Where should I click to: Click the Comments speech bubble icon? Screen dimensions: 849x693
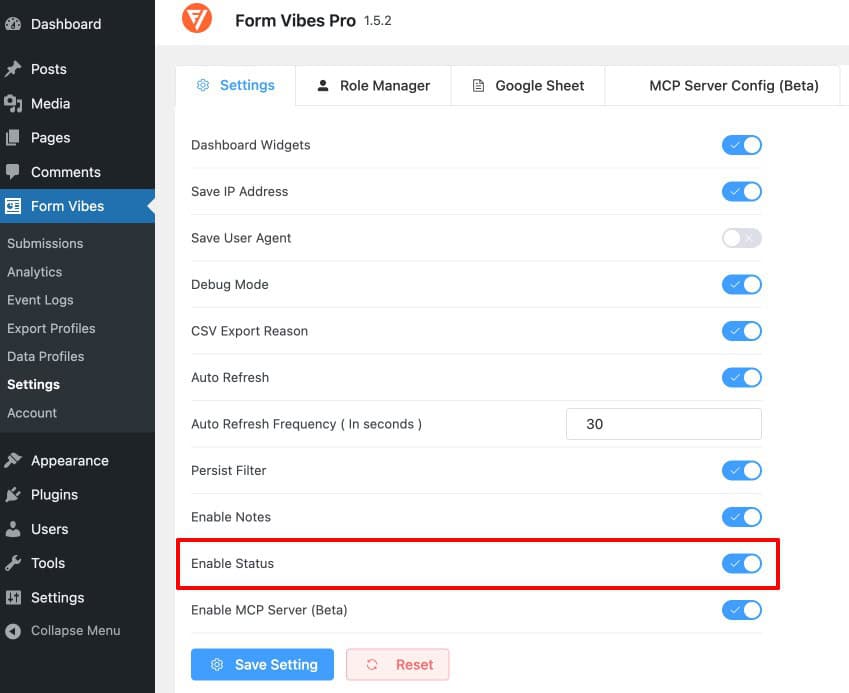pos(13,172)
